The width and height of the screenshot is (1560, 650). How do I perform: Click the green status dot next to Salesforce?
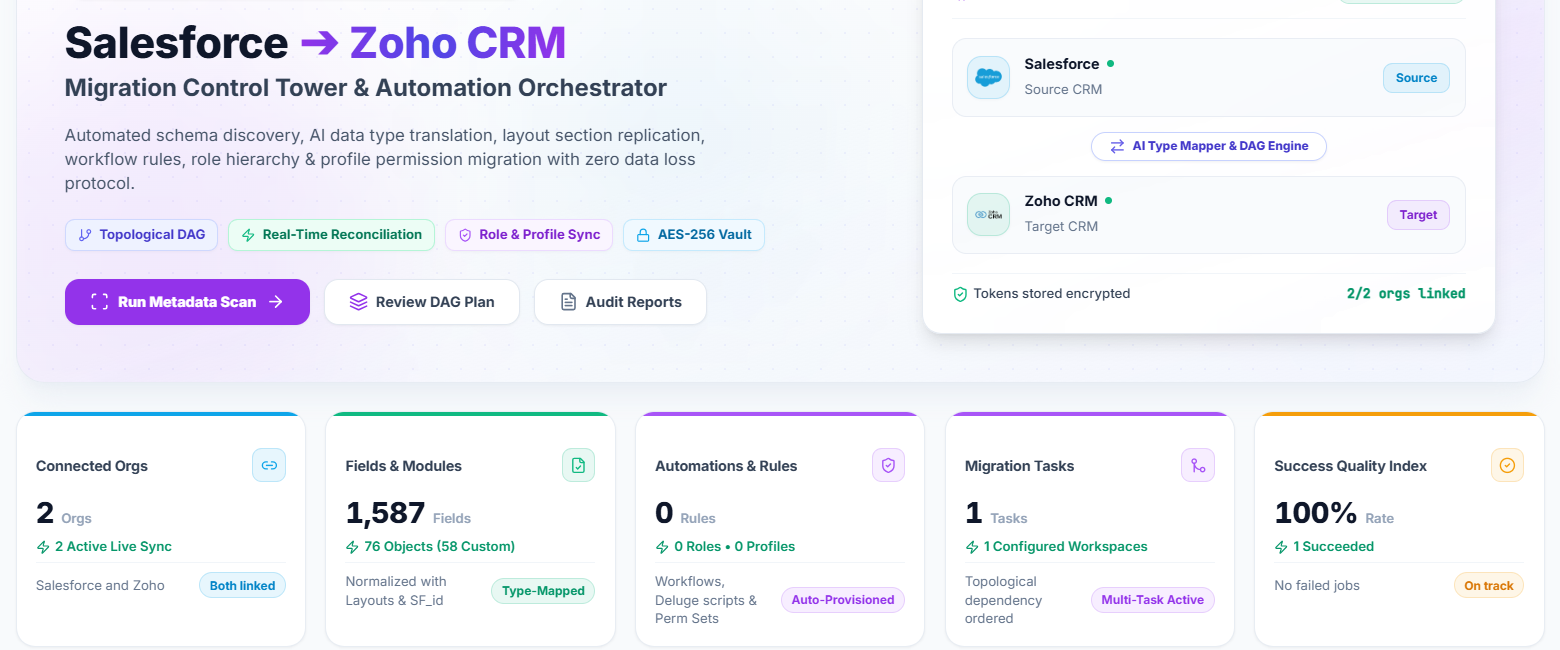coord(1110,64)
